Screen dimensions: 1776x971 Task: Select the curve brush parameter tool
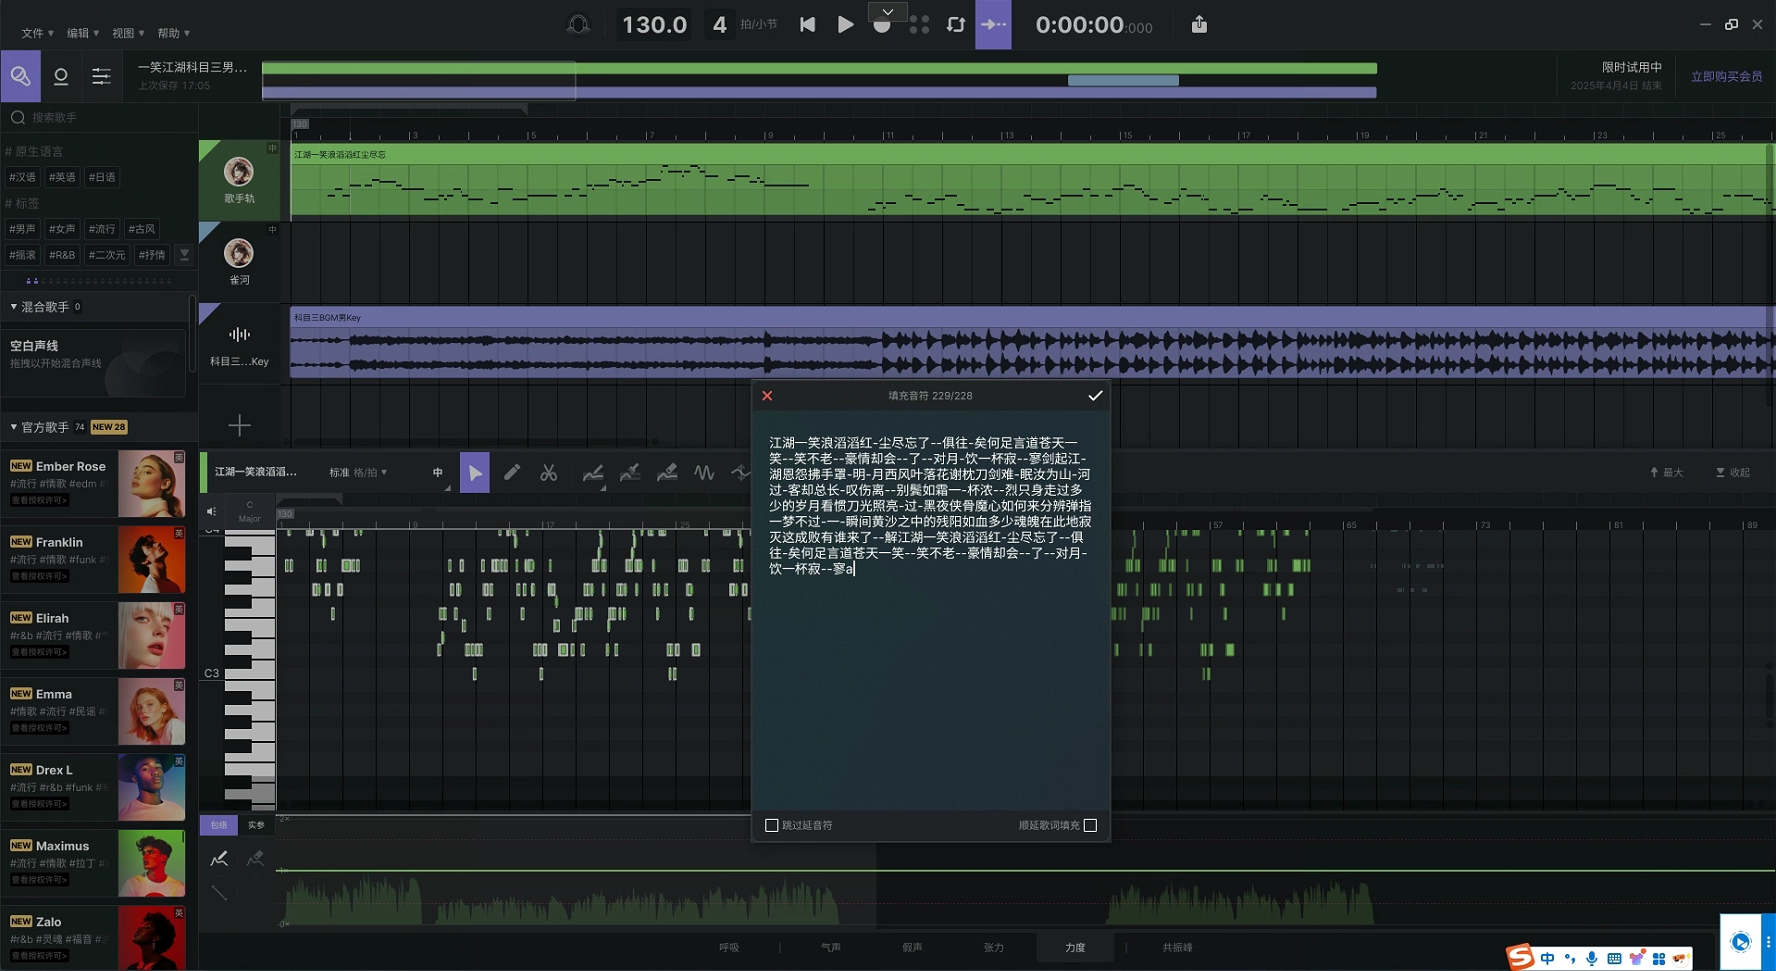coord(630,472)
